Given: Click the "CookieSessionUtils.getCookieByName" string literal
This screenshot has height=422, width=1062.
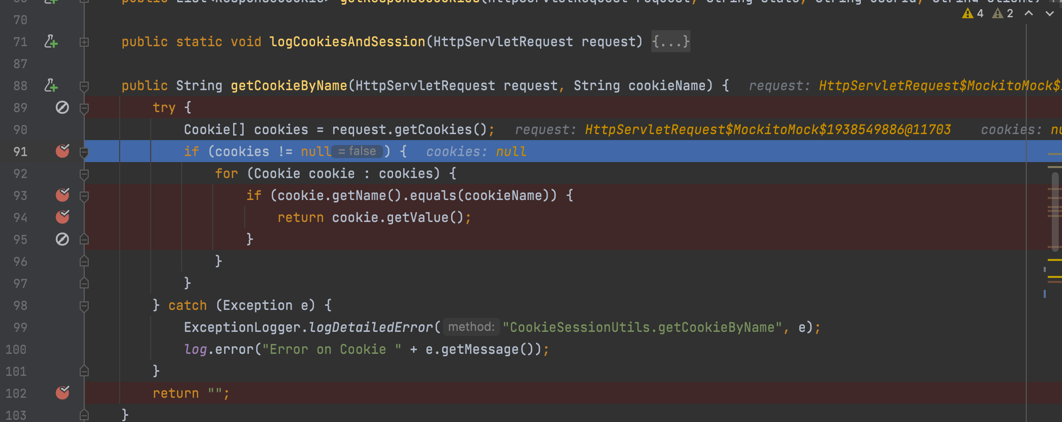Looking at the screenshot, I should pos(642,327).
